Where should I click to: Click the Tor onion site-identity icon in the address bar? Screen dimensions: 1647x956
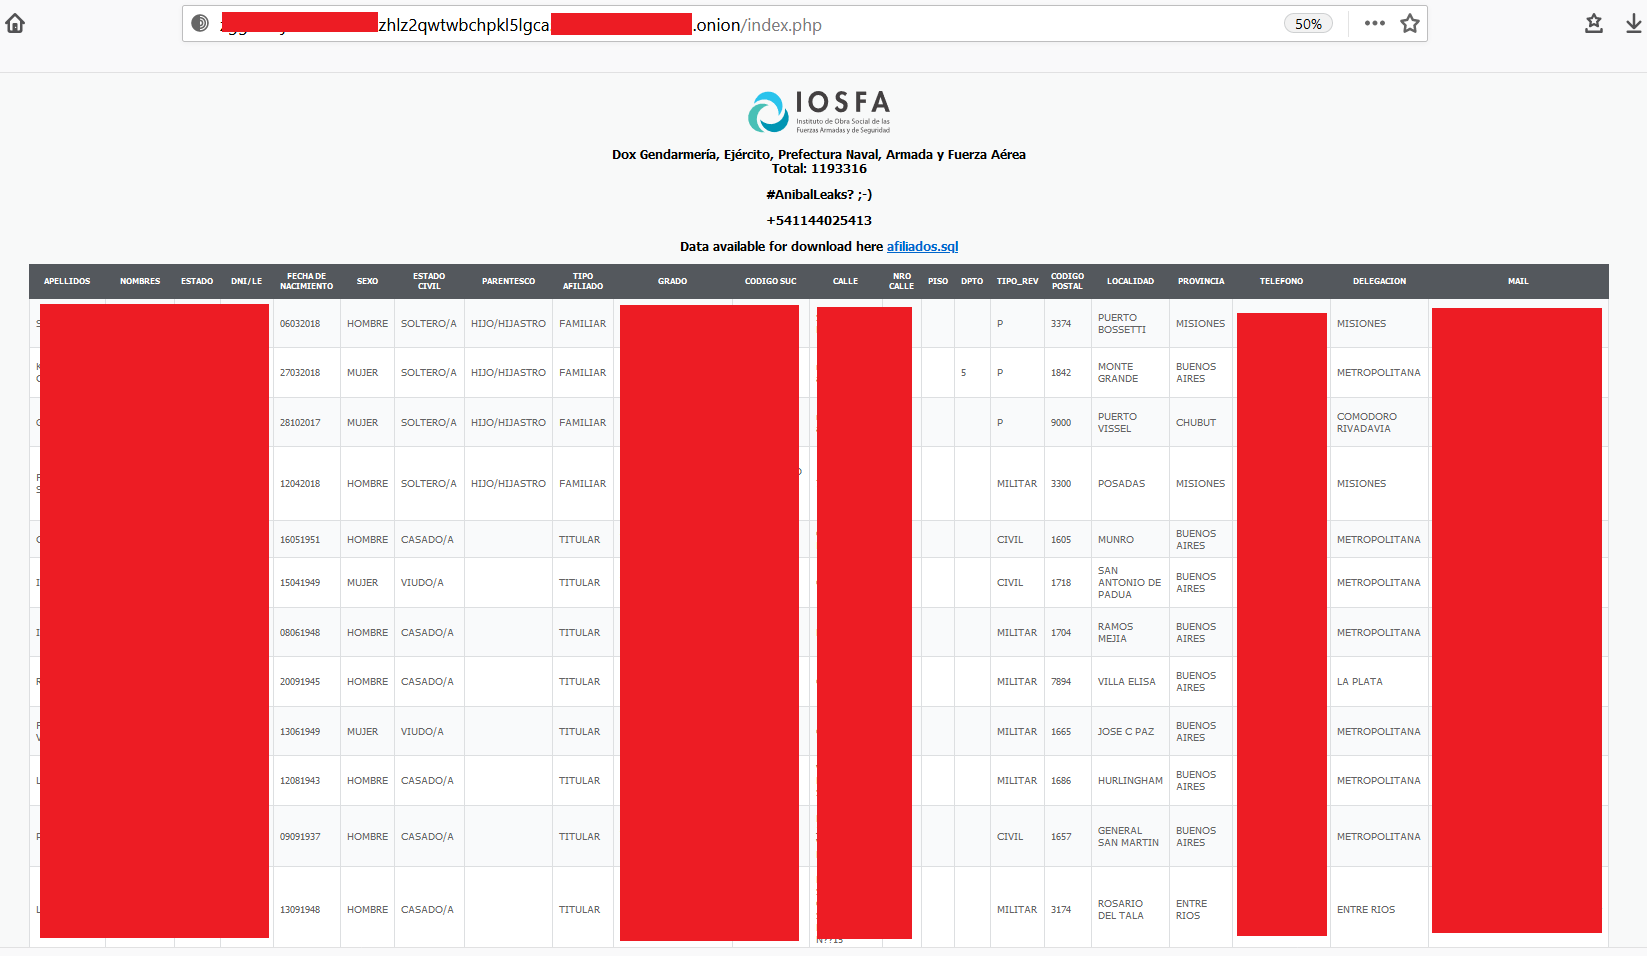(200, 23)
